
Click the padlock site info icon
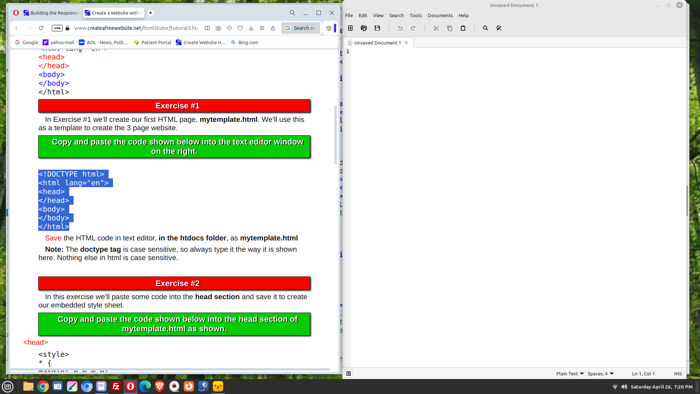point(67,28)
